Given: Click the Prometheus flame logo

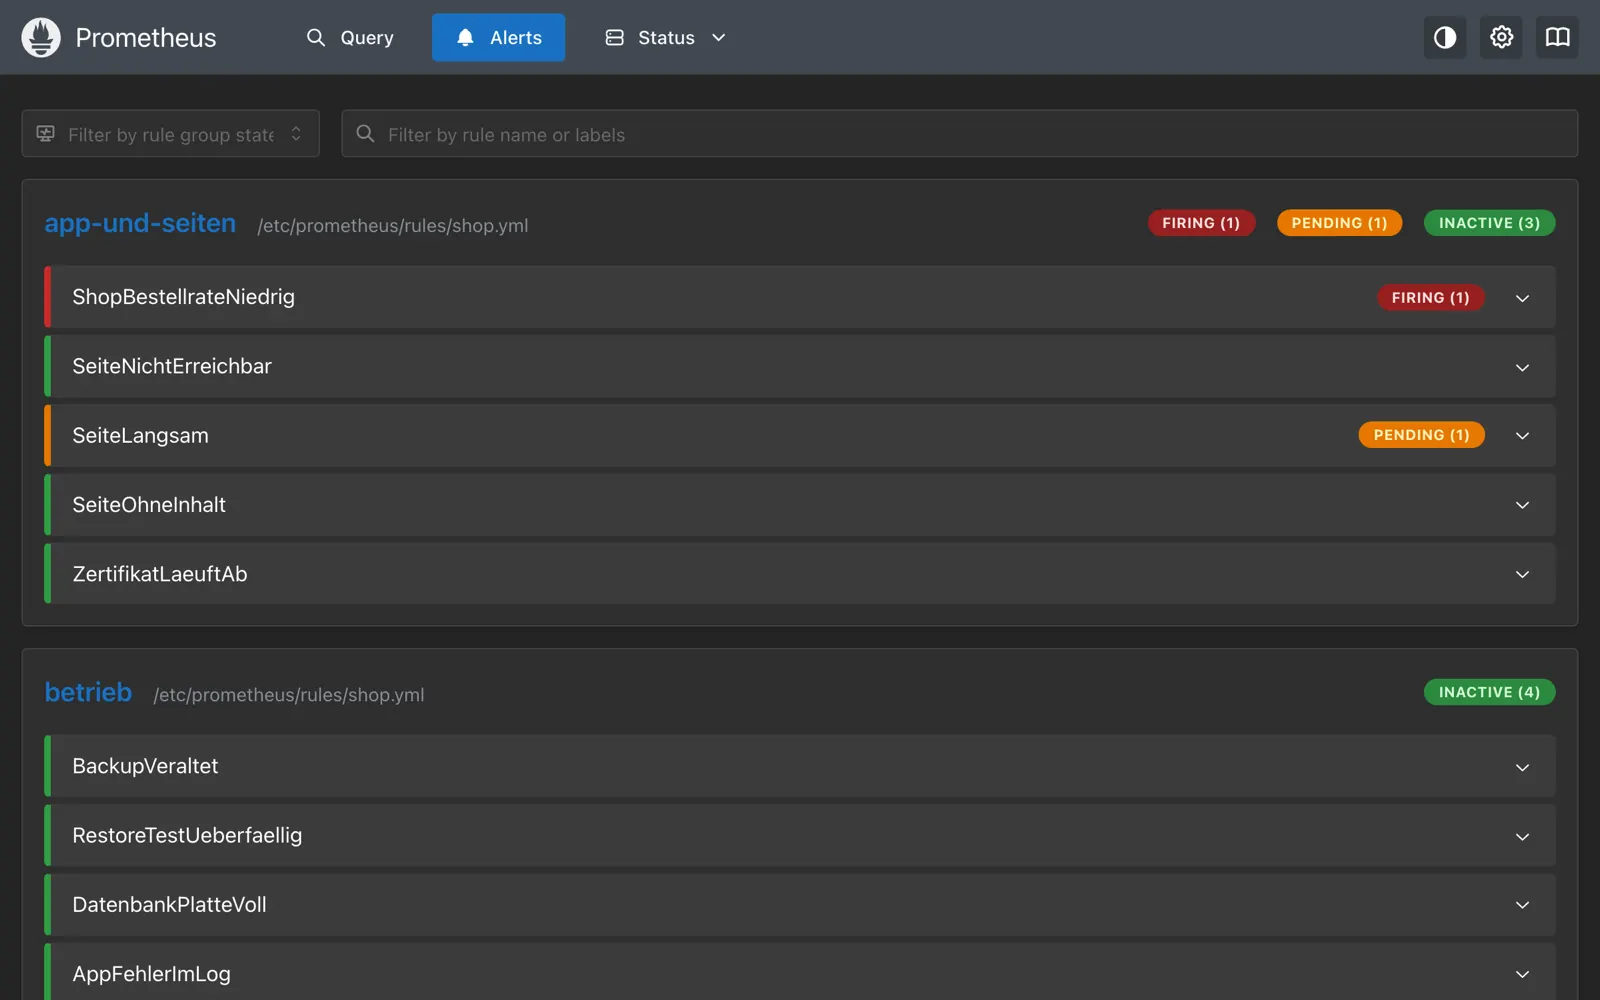Looking at the screenshot, I should 41,38.
